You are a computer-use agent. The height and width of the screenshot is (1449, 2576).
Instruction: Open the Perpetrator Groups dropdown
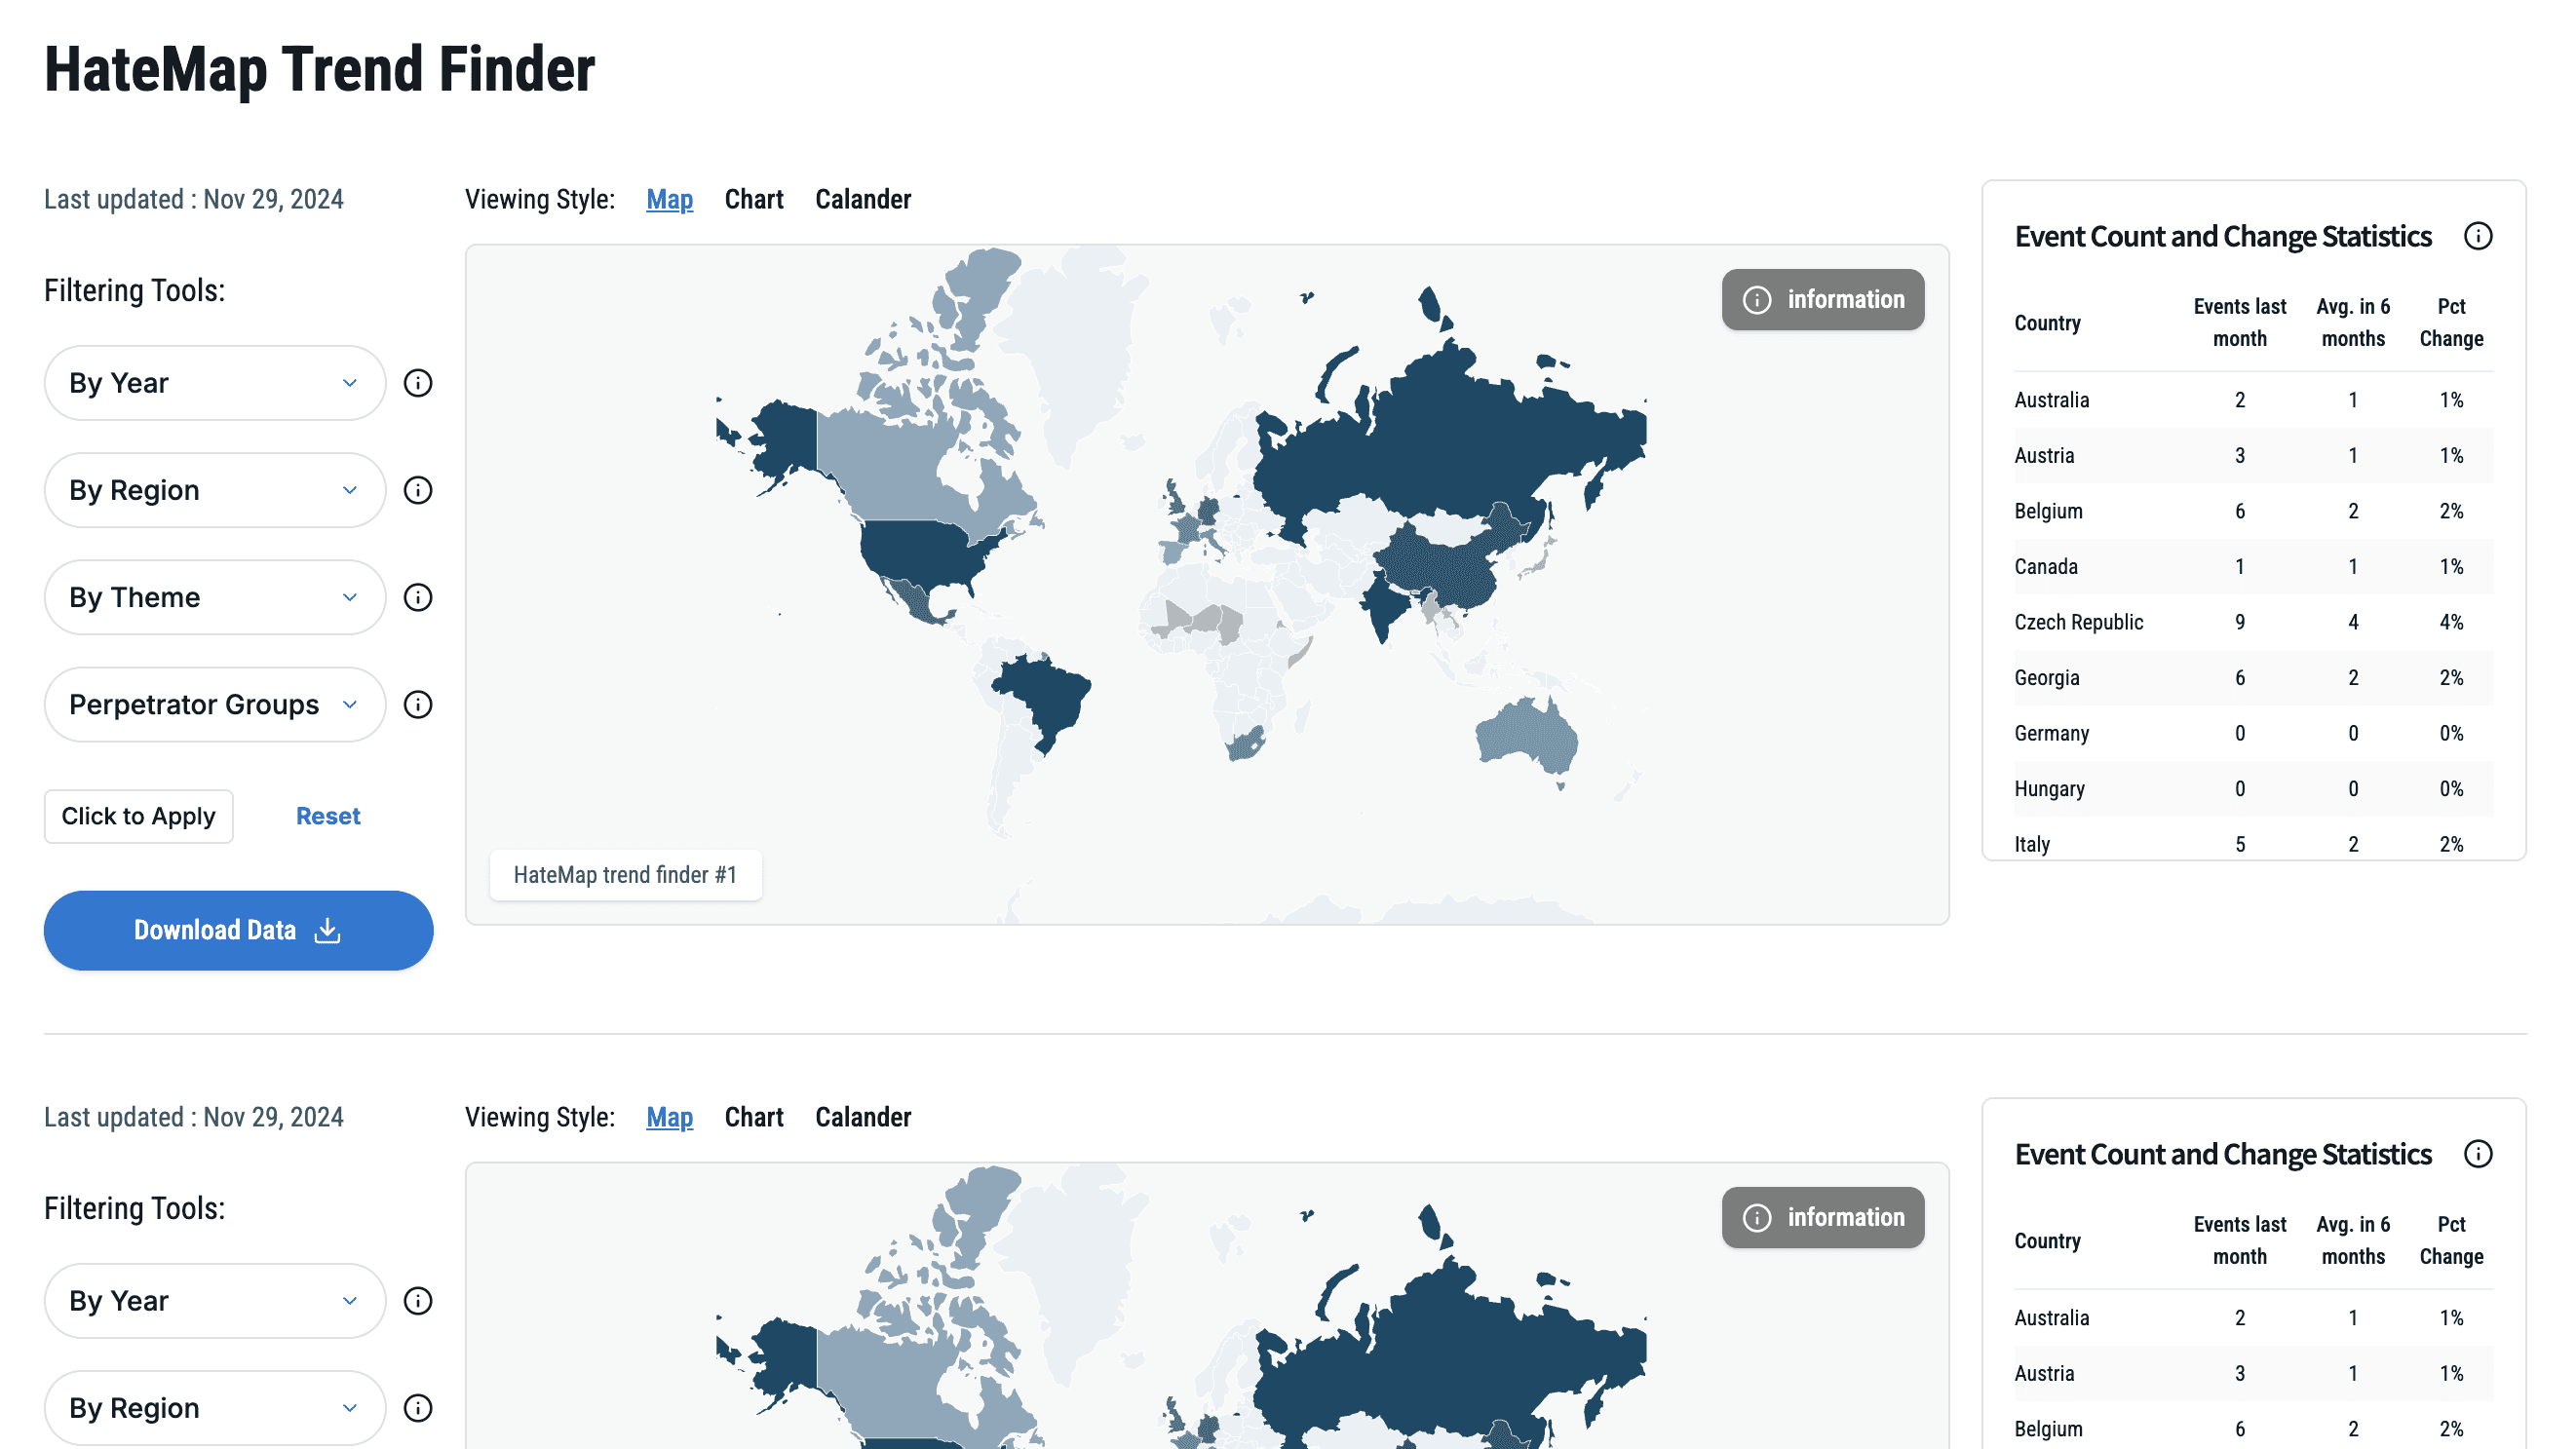214,704
